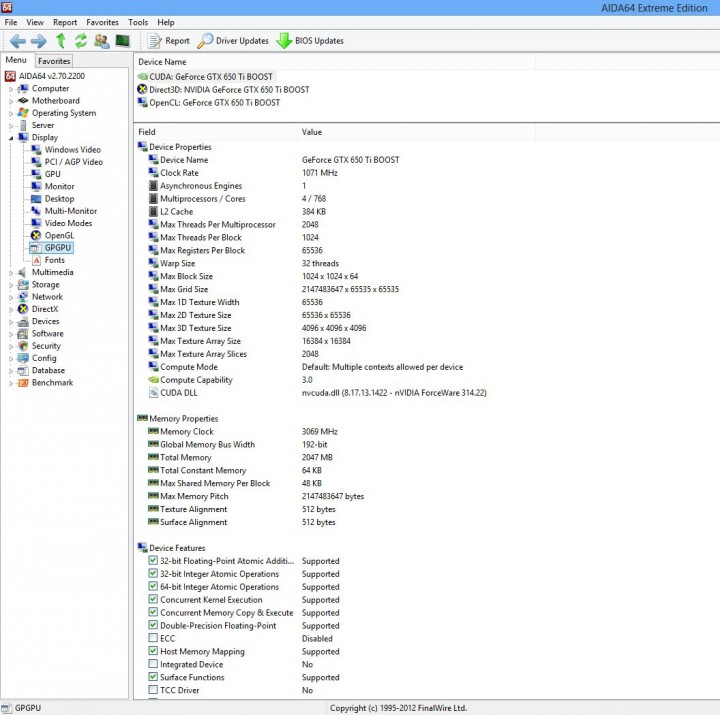Select Direct3D: NVIDIA GeForce GTX 650 Ti BOOST
This screenshot has height=715, width=720.
(224, 90)
